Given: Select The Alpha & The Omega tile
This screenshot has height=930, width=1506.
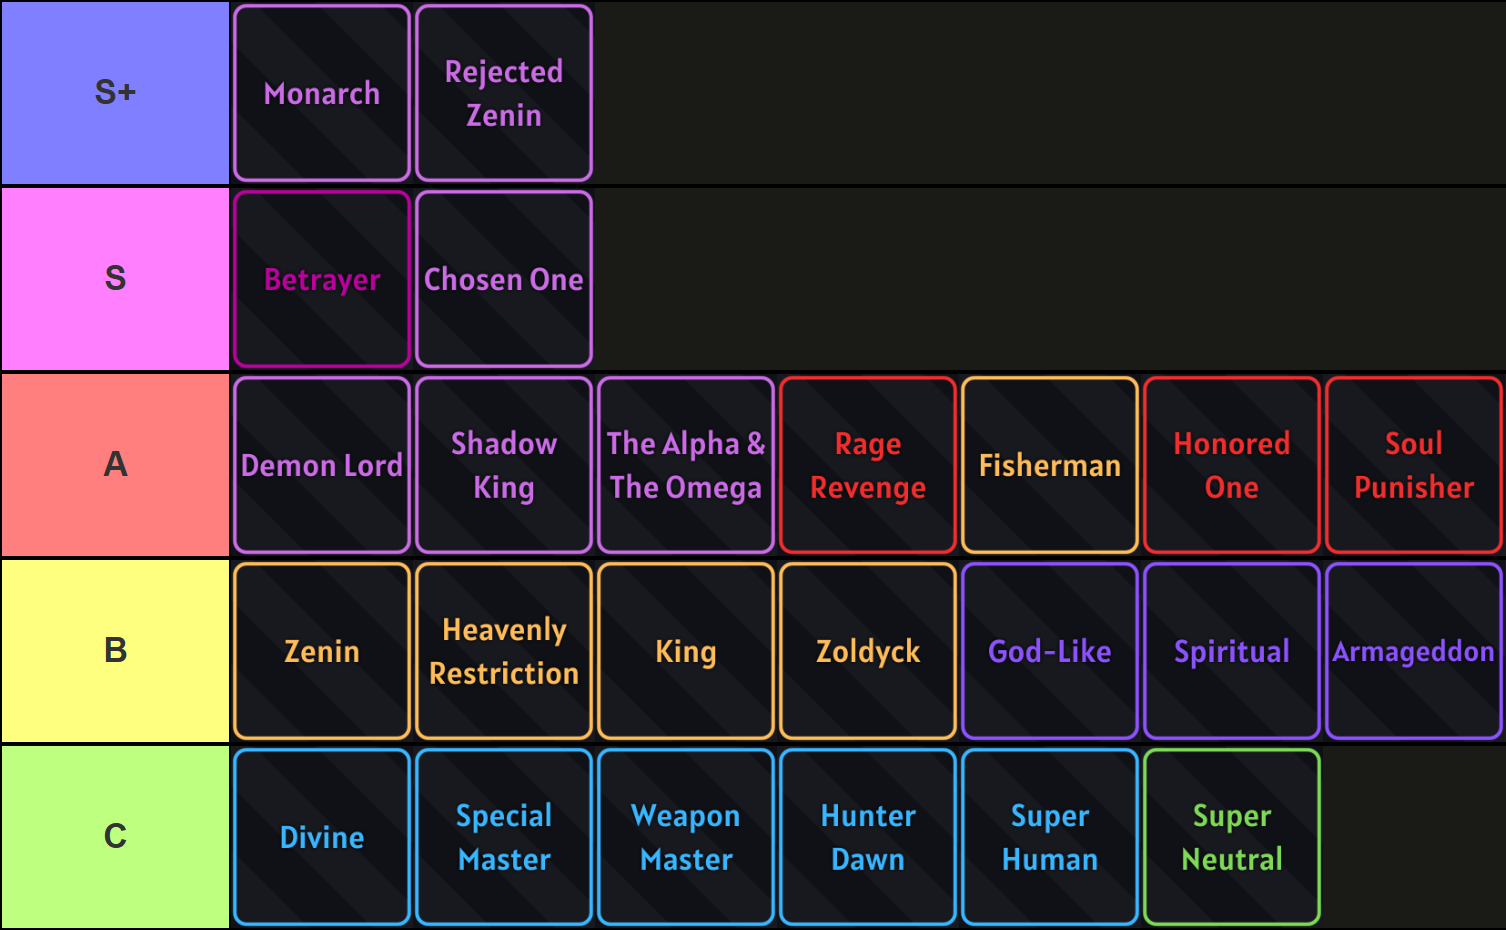Looking at the screenshot, I should click(686, 465).
